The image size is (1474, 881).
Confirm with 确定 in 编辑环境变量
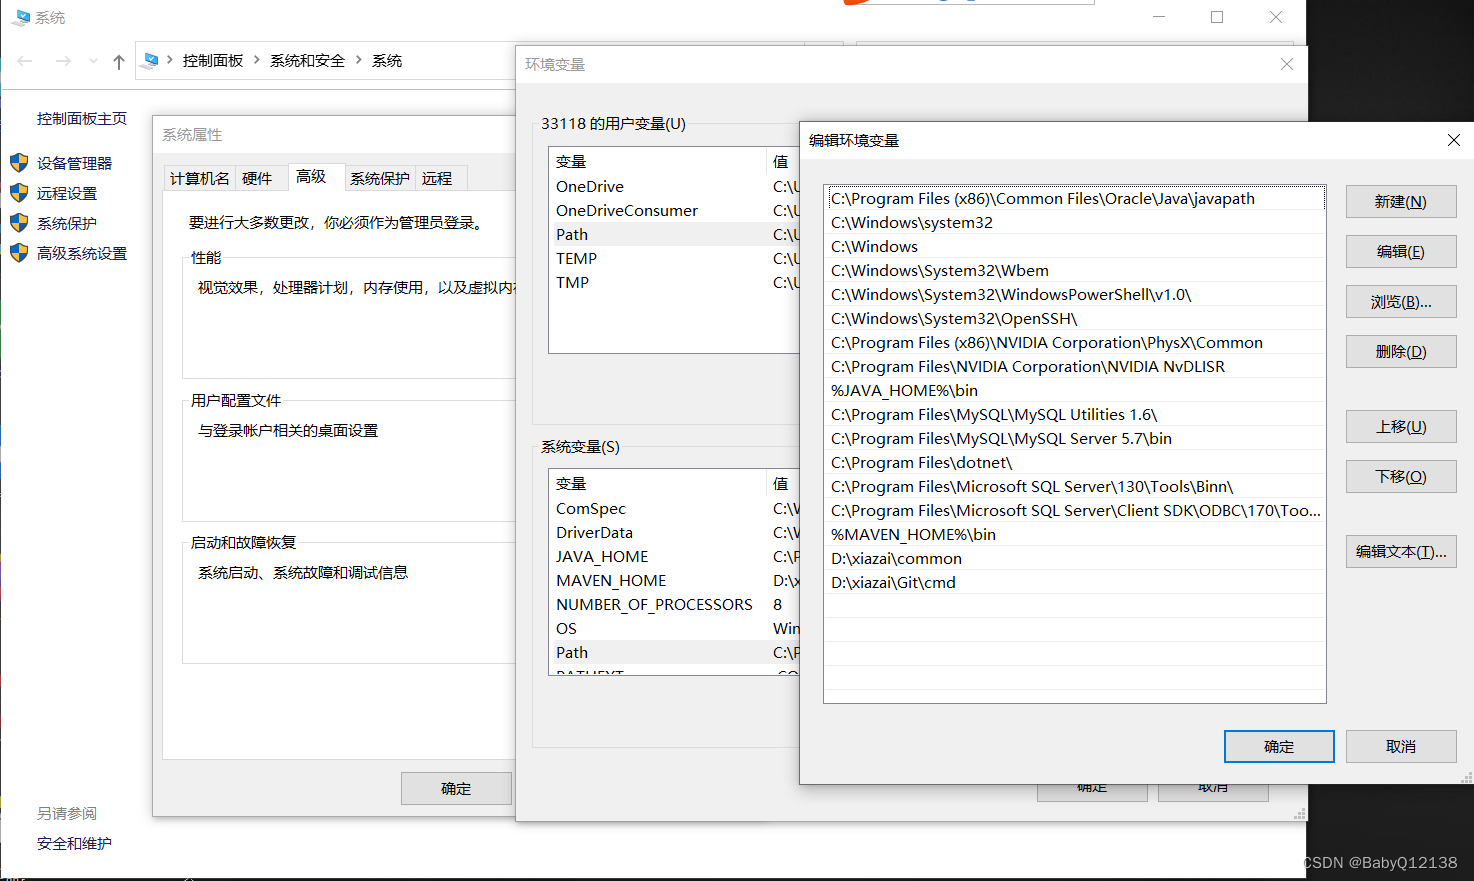tap(1279, 746)
